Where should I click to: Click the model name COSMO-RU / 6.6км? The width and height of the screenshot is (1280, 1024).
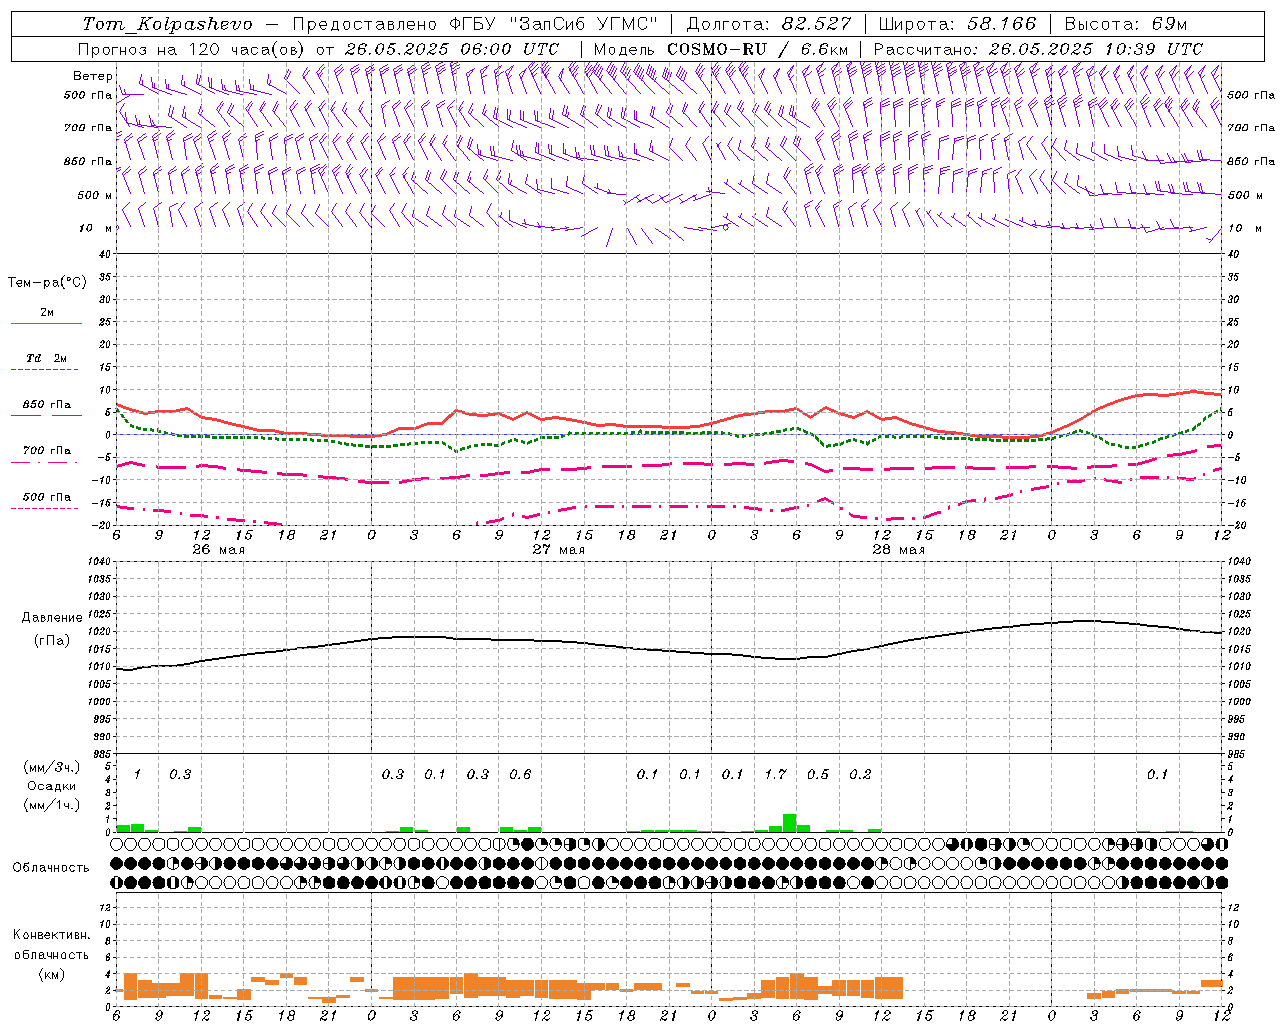pos(758,49)
